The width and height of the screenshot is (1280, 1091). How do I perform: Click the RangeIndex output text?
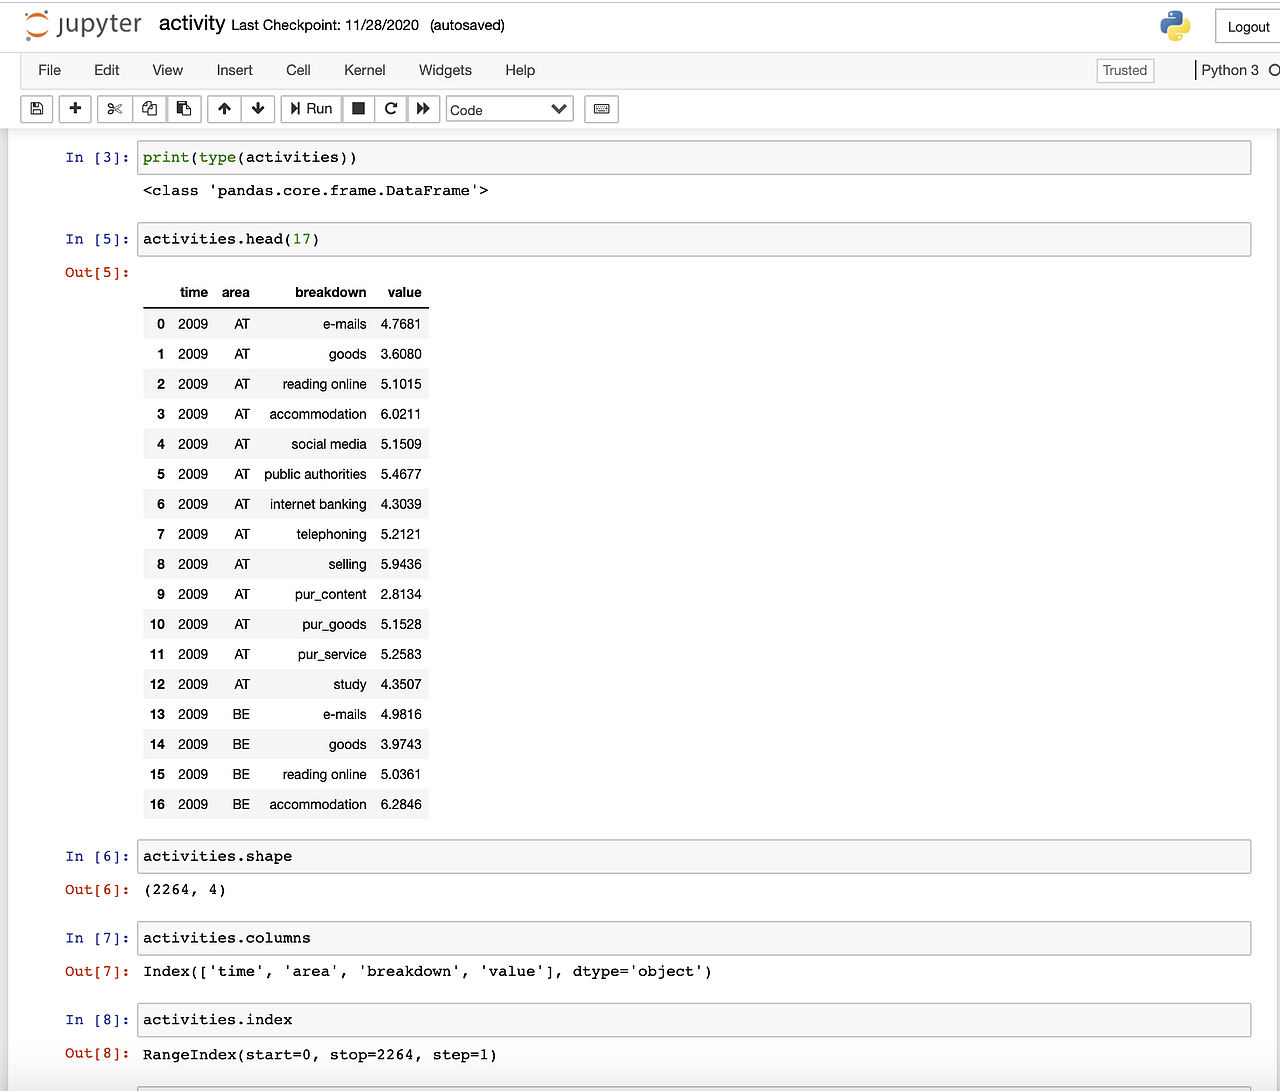coord(320,1054)
